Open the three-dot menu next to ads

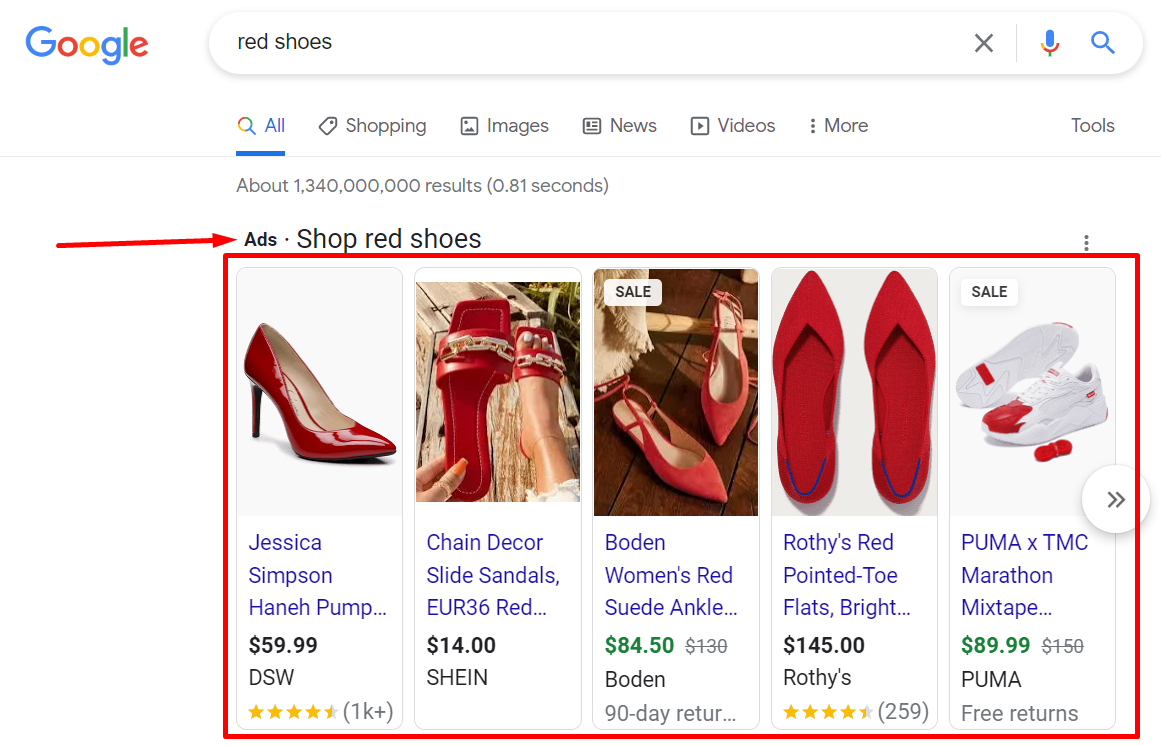(x=1086, y=242)
